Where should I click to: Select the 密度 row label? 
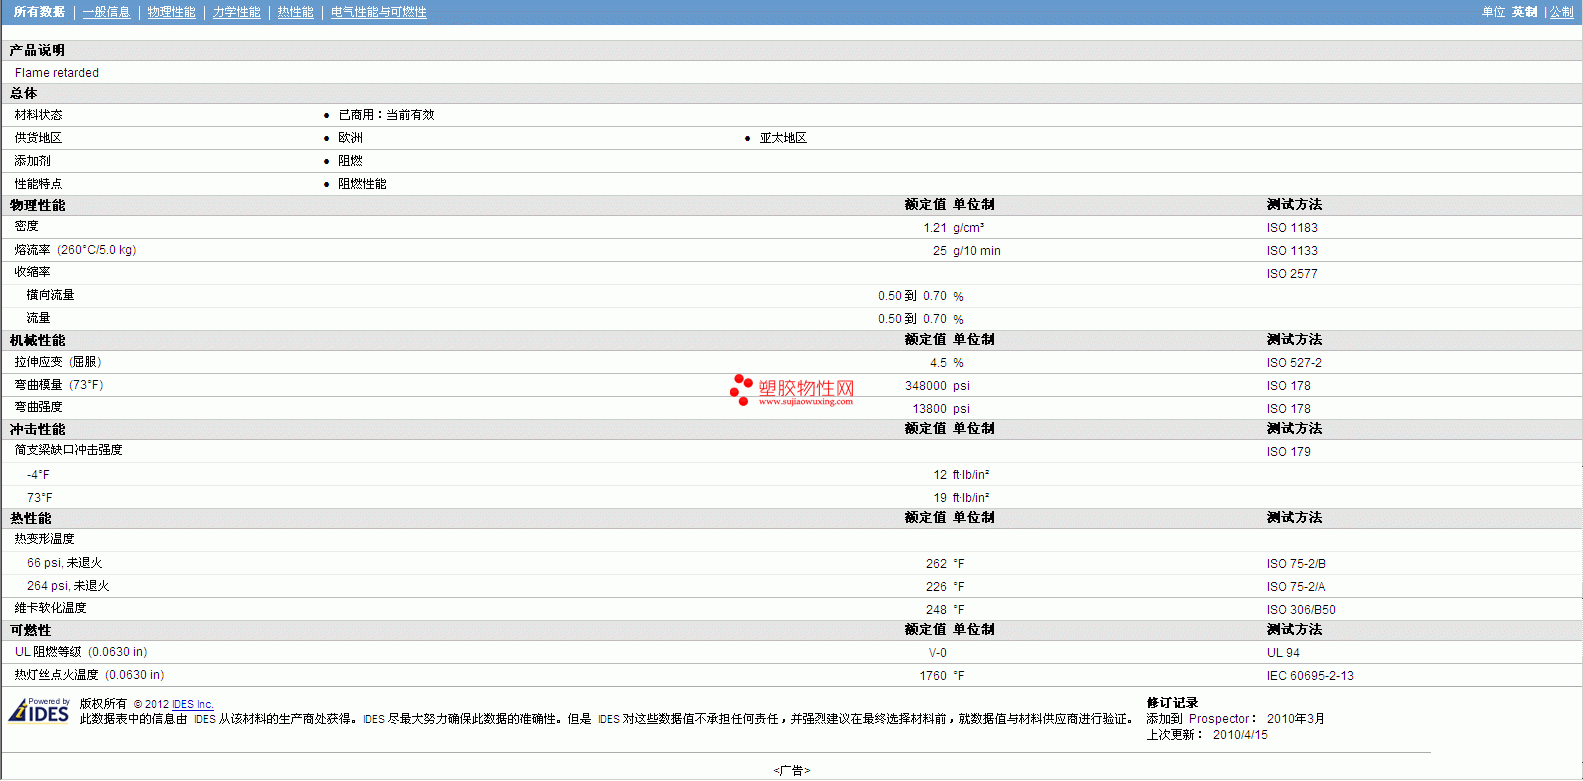26,226
